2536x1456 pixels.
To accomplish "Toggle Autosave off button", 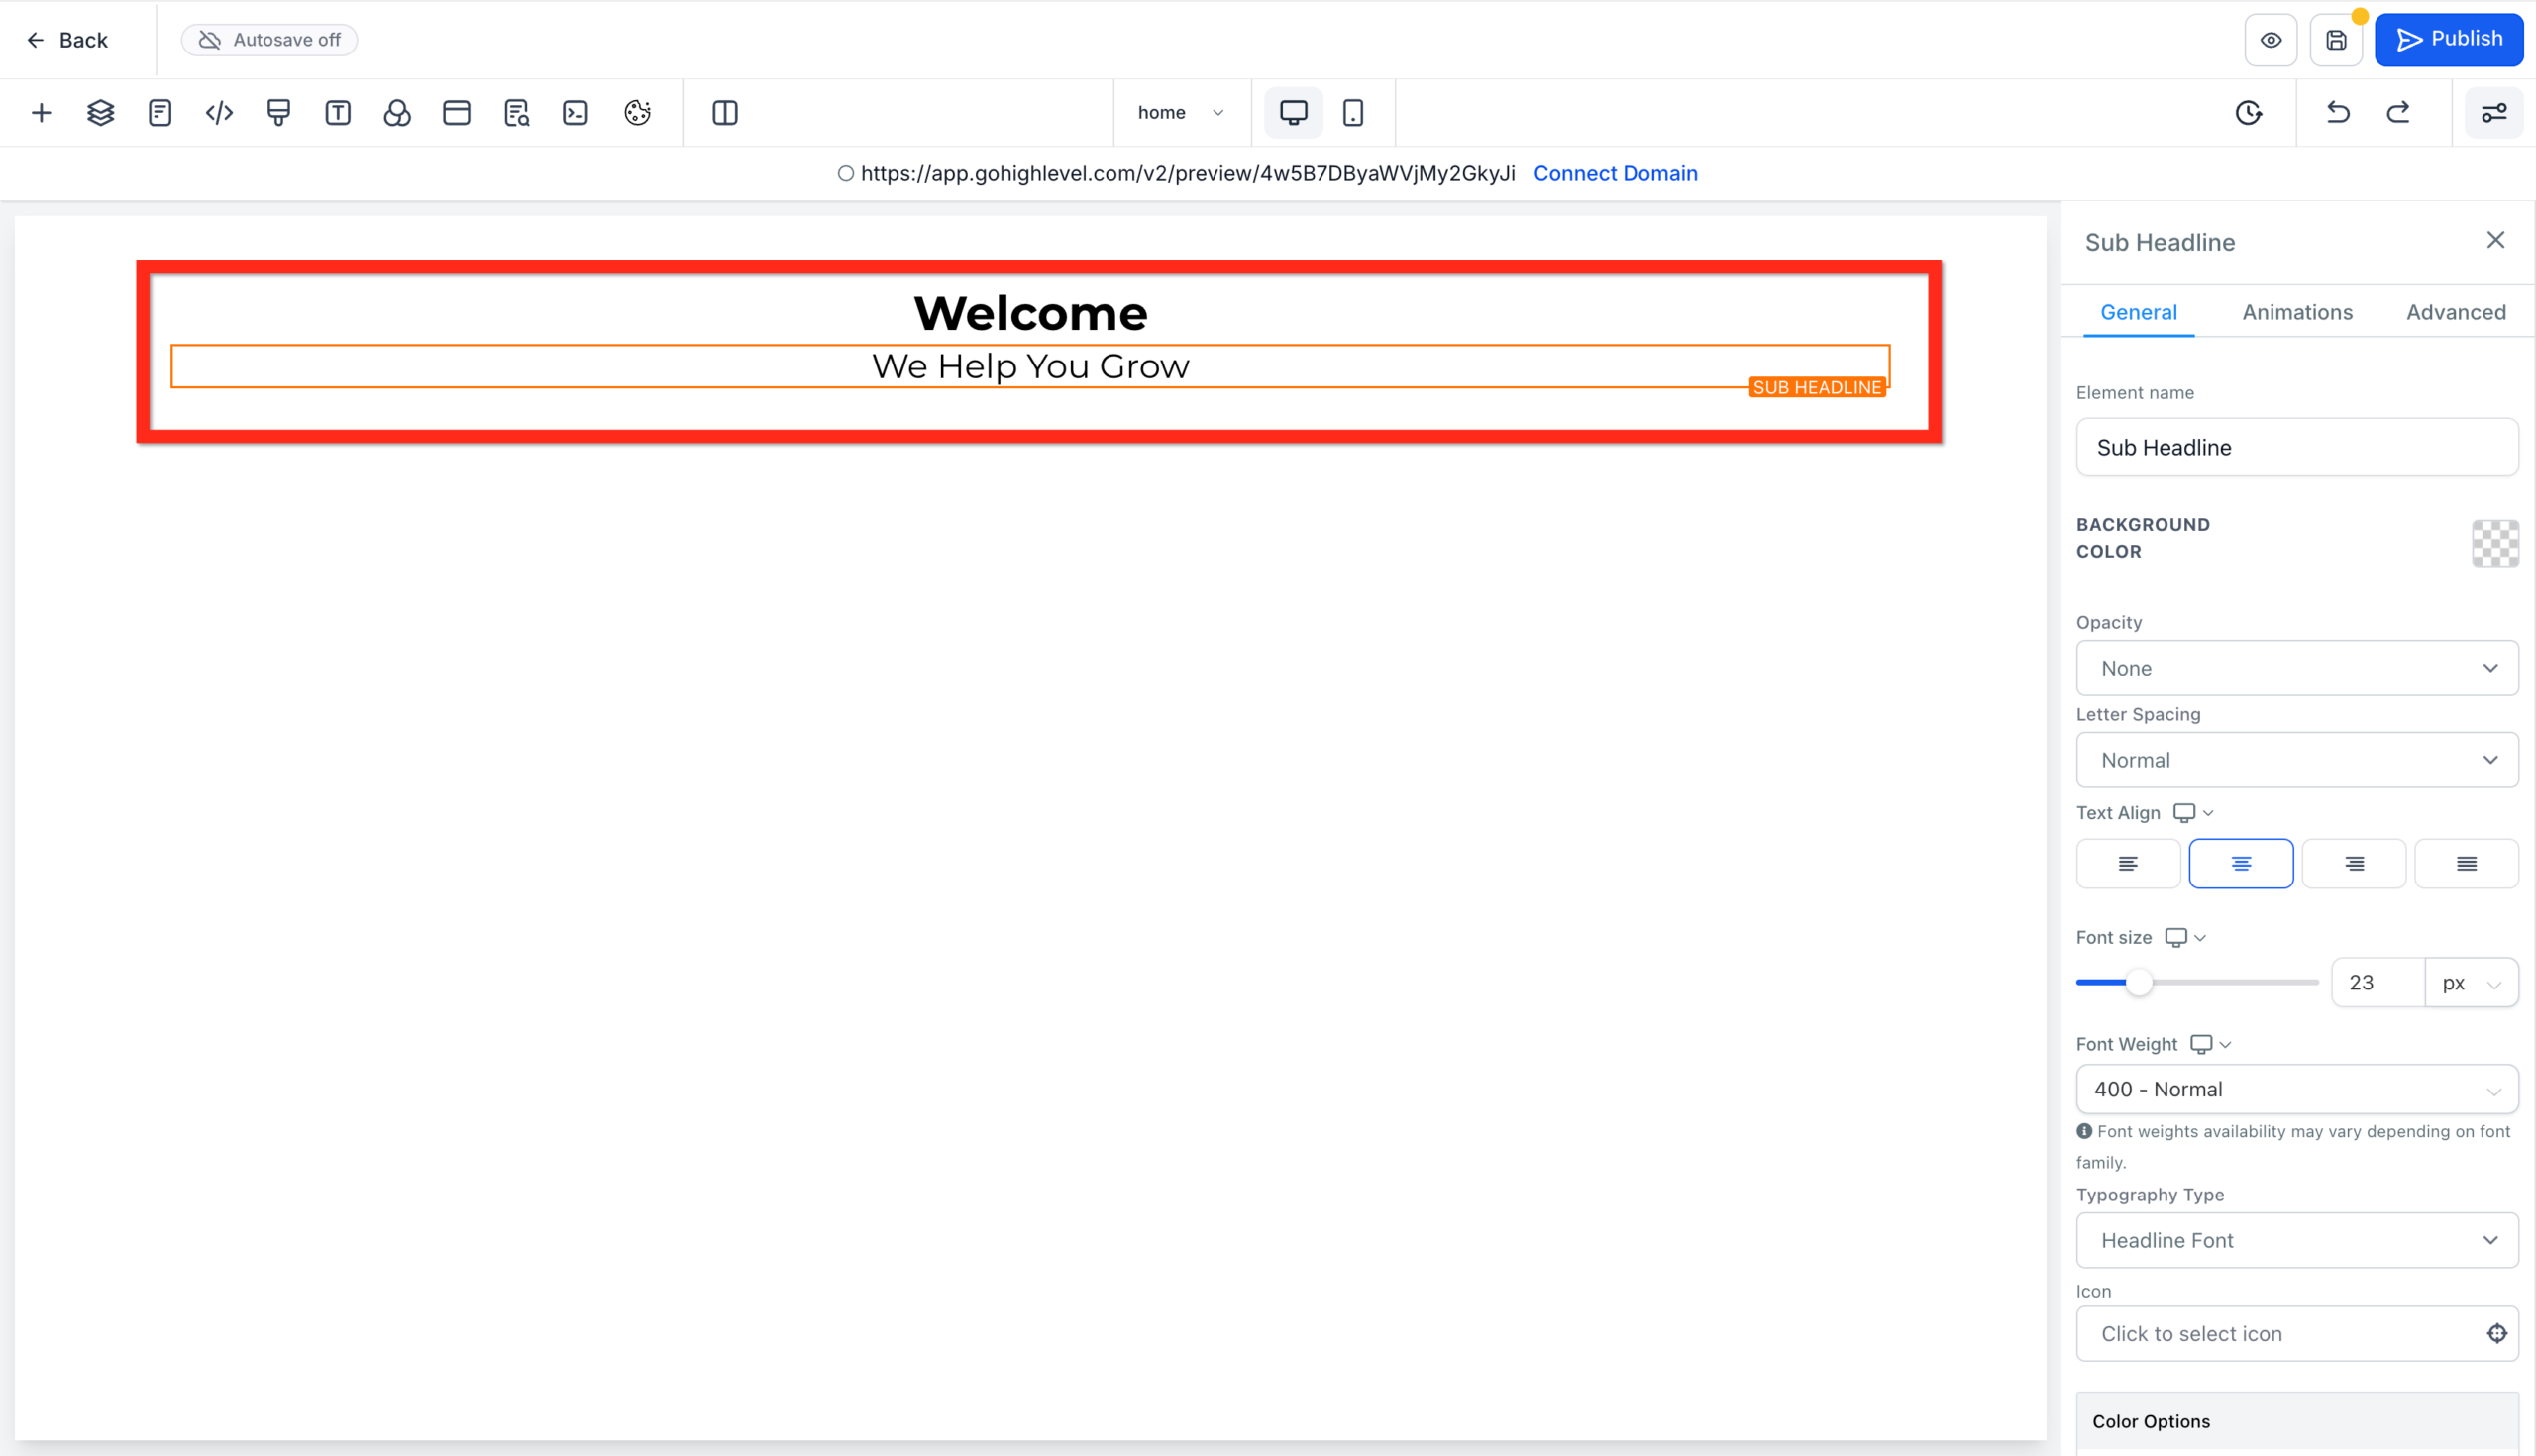I will point(269,39).
